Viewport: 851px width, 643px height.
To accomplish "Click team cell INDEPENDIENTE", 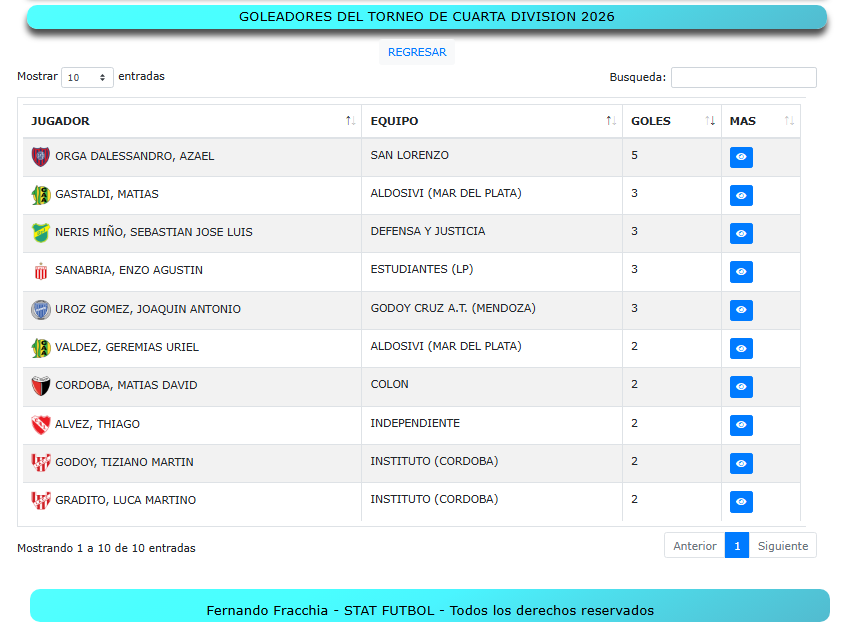I will coord(415,423).
